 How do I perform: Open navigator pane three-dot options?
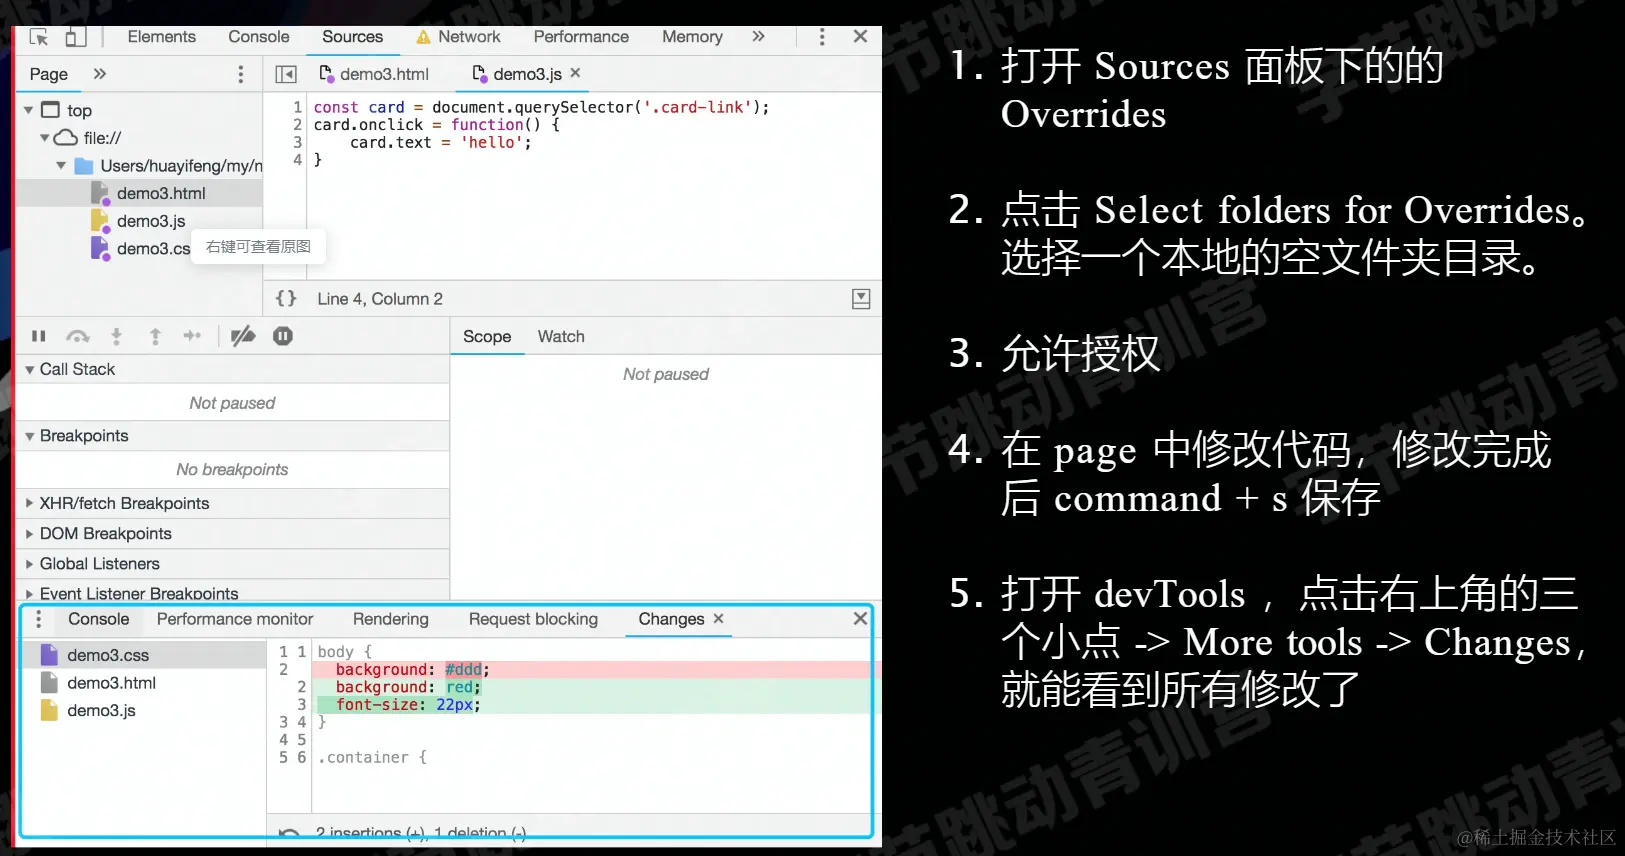(240, 74)
